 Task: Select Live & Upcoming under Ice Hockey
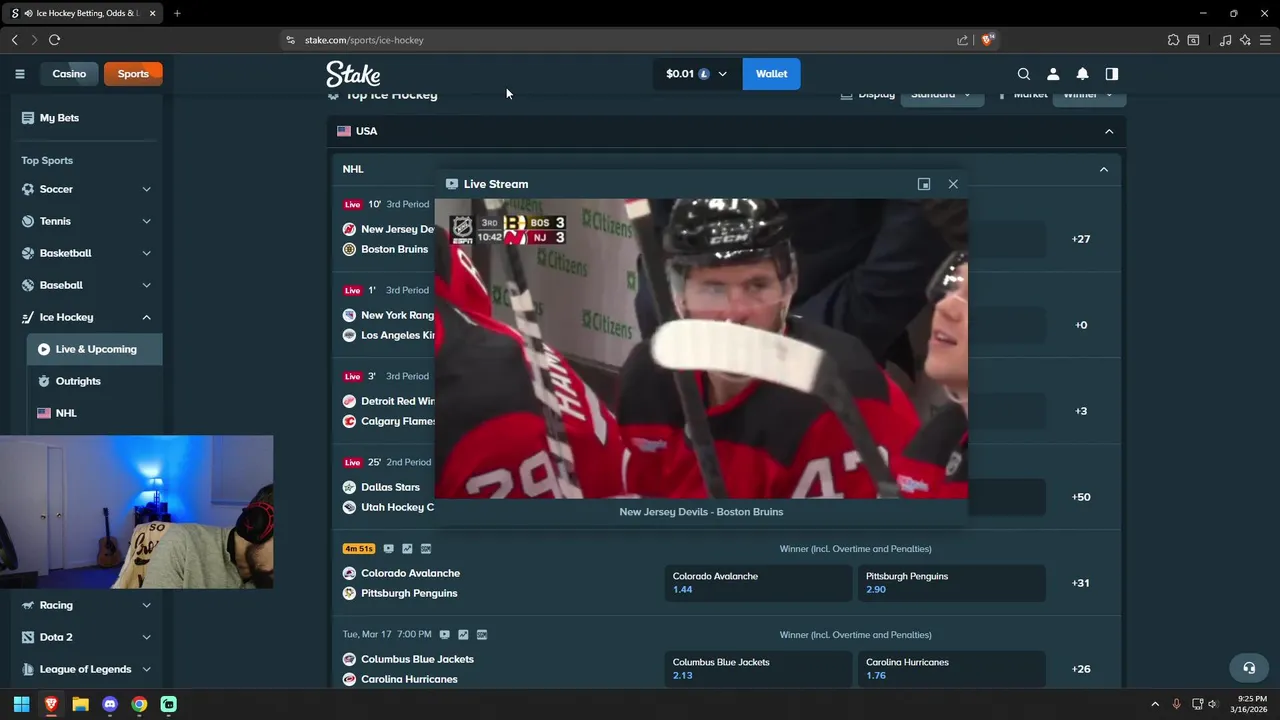pos(95,349)
